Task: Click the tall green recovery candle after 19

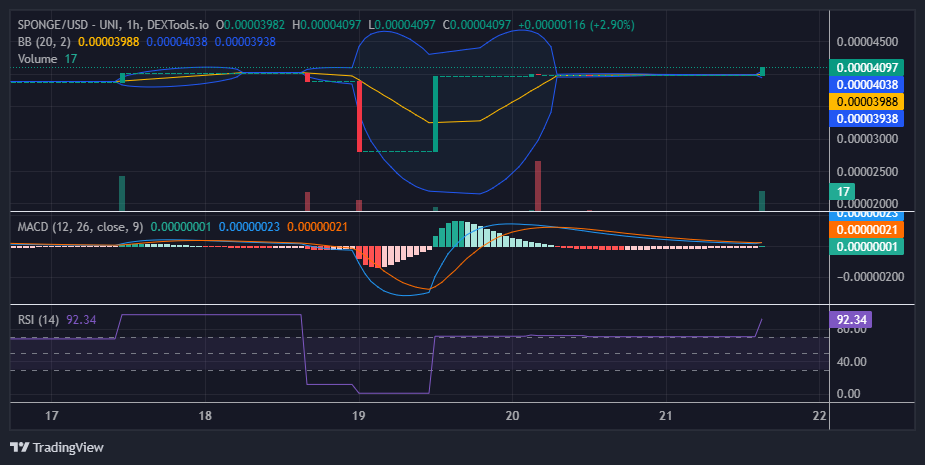Action: 435,114
